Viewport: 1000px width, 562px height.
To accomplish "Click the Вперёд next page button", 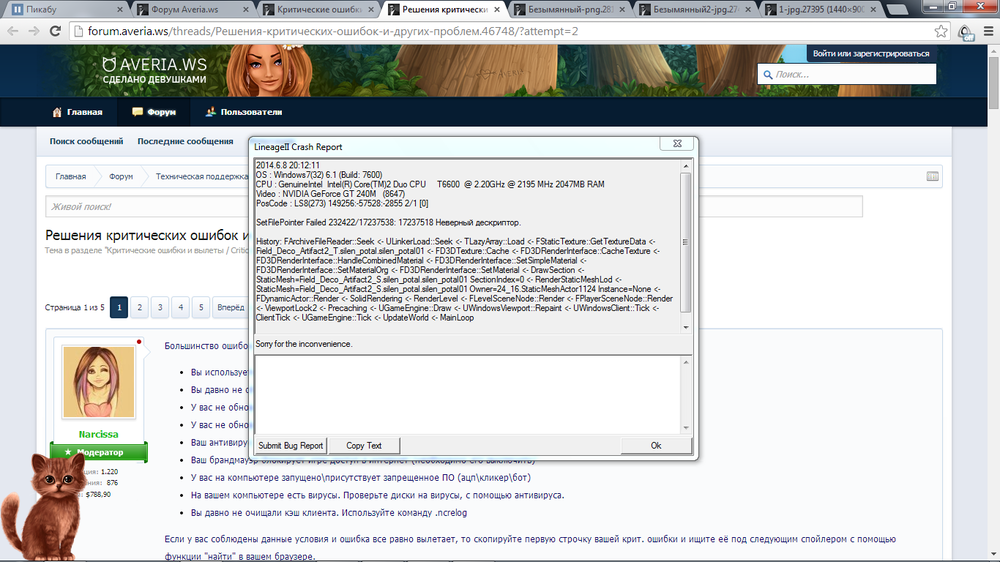I will [x=230, y=307].
